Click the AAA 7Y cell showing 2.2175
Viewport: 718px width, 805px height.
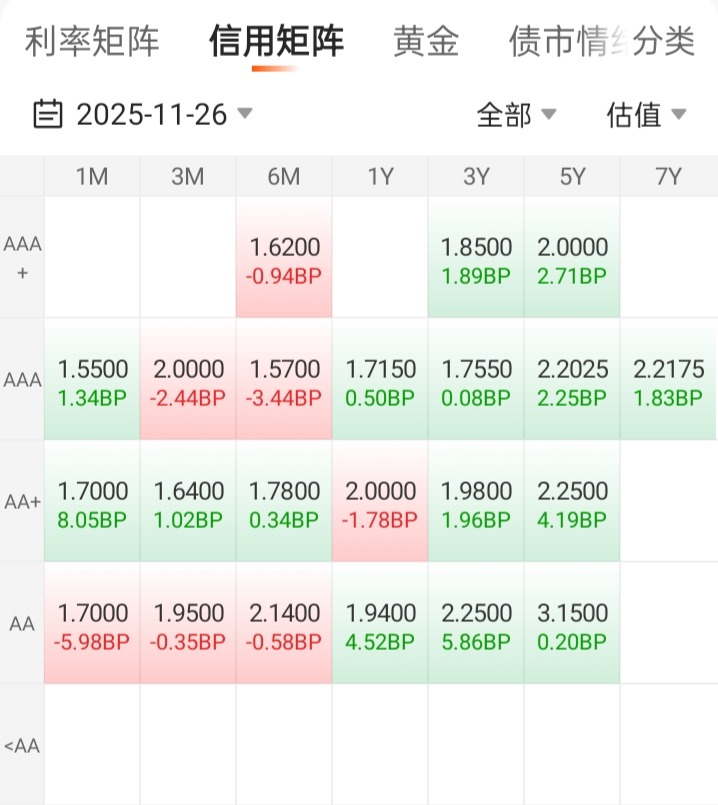click(x=668, y=380)
